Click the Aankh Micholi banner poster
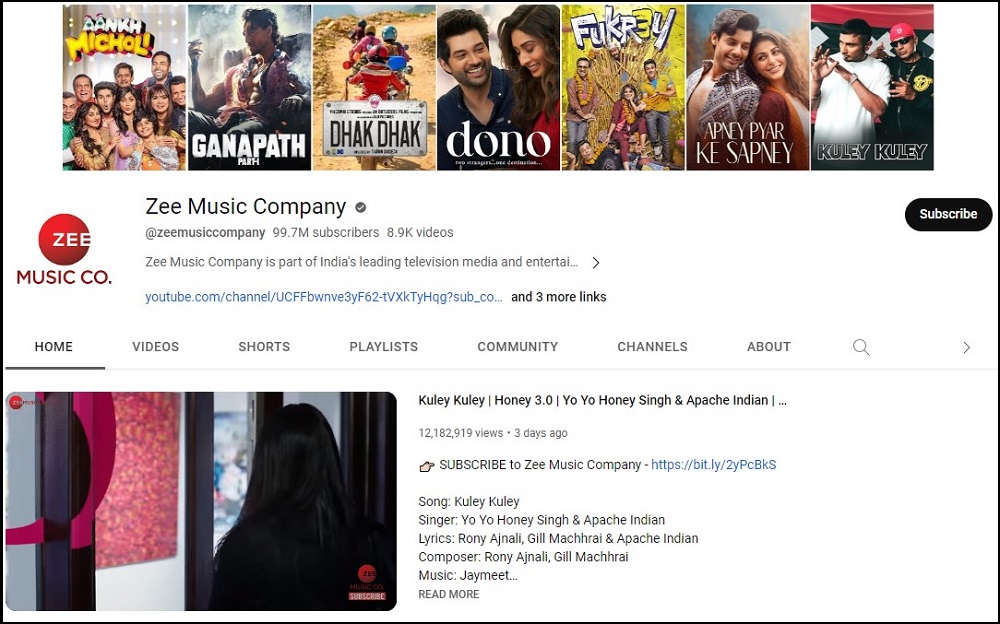This screenshot has width=1000, height=624. [x=124, y=87]
